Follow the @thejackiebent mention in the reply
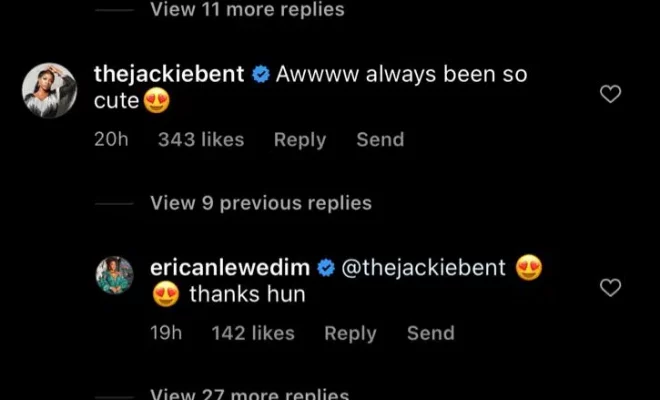The height and width of the screenshot is (400, 660). [423, 268]
